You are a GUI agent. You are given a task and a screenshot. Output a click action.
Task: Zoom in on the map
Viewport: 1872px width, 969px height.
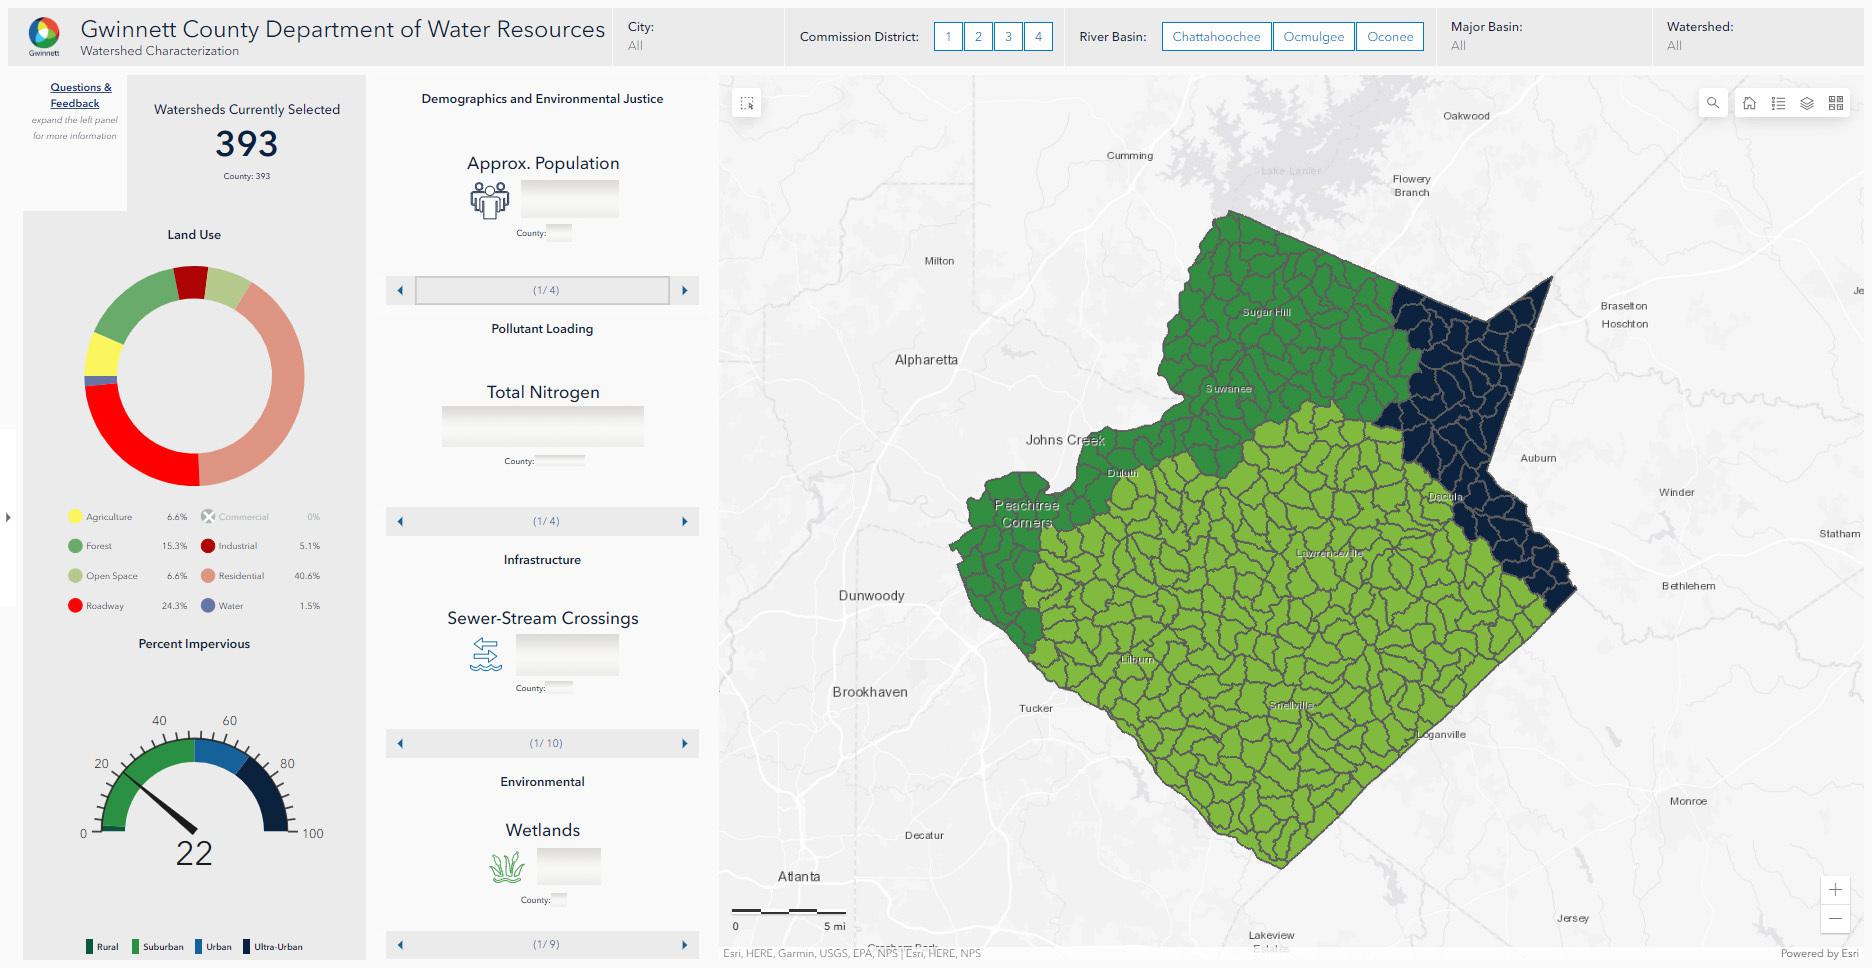(x=1835, y=890)
